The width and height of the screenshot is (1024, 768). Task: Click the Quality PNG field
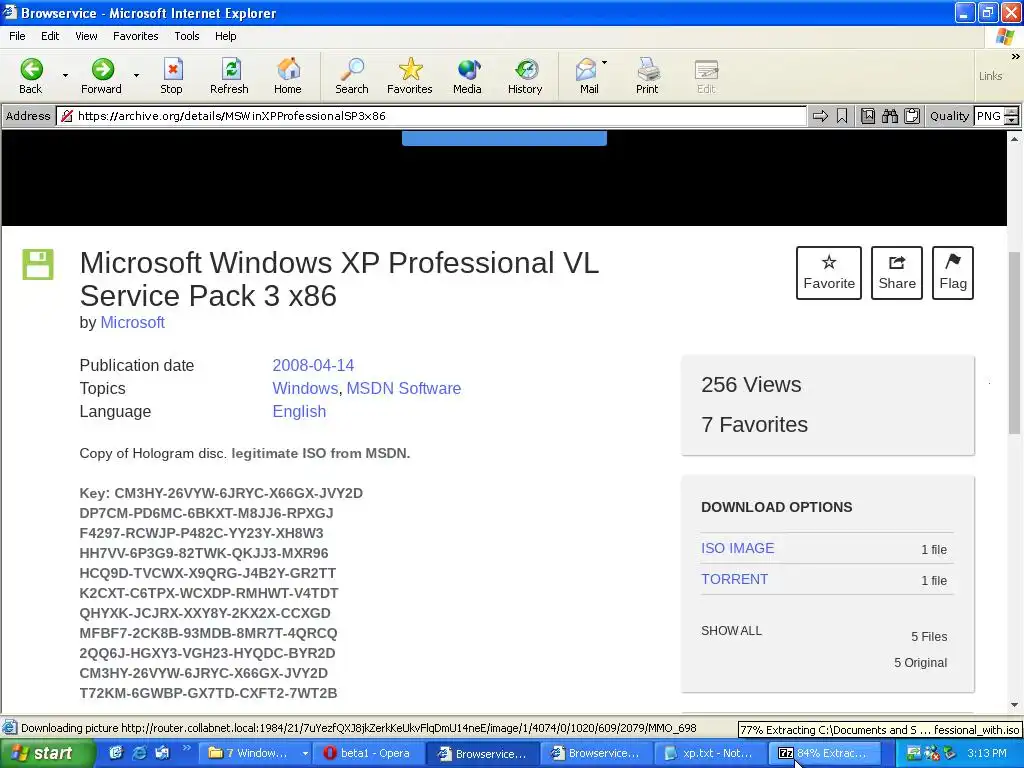[x=989, y=116]
